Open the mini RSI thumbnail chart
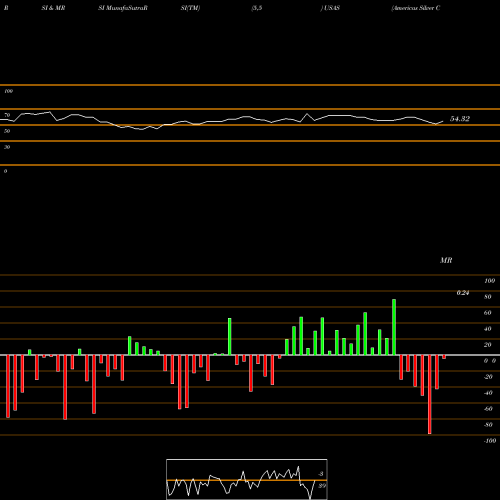 click(247, 479)
